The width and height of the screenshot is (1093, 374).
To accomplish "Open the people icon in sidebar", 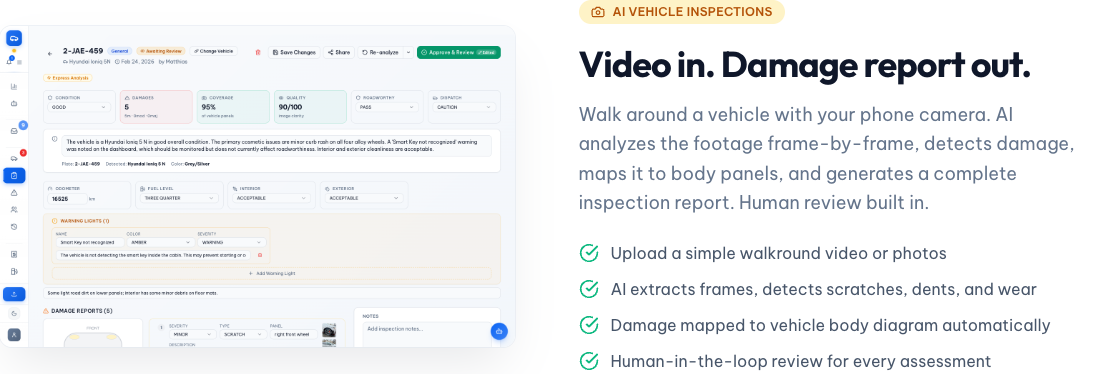I will click(14, 210).
